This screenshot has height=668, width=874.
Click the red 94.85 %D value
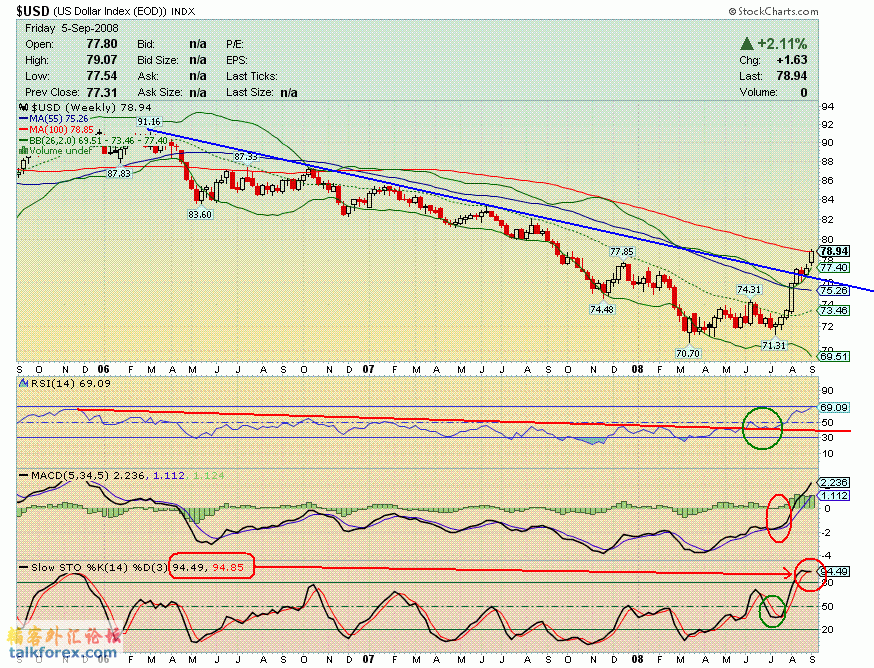click(x=229, y=567)
